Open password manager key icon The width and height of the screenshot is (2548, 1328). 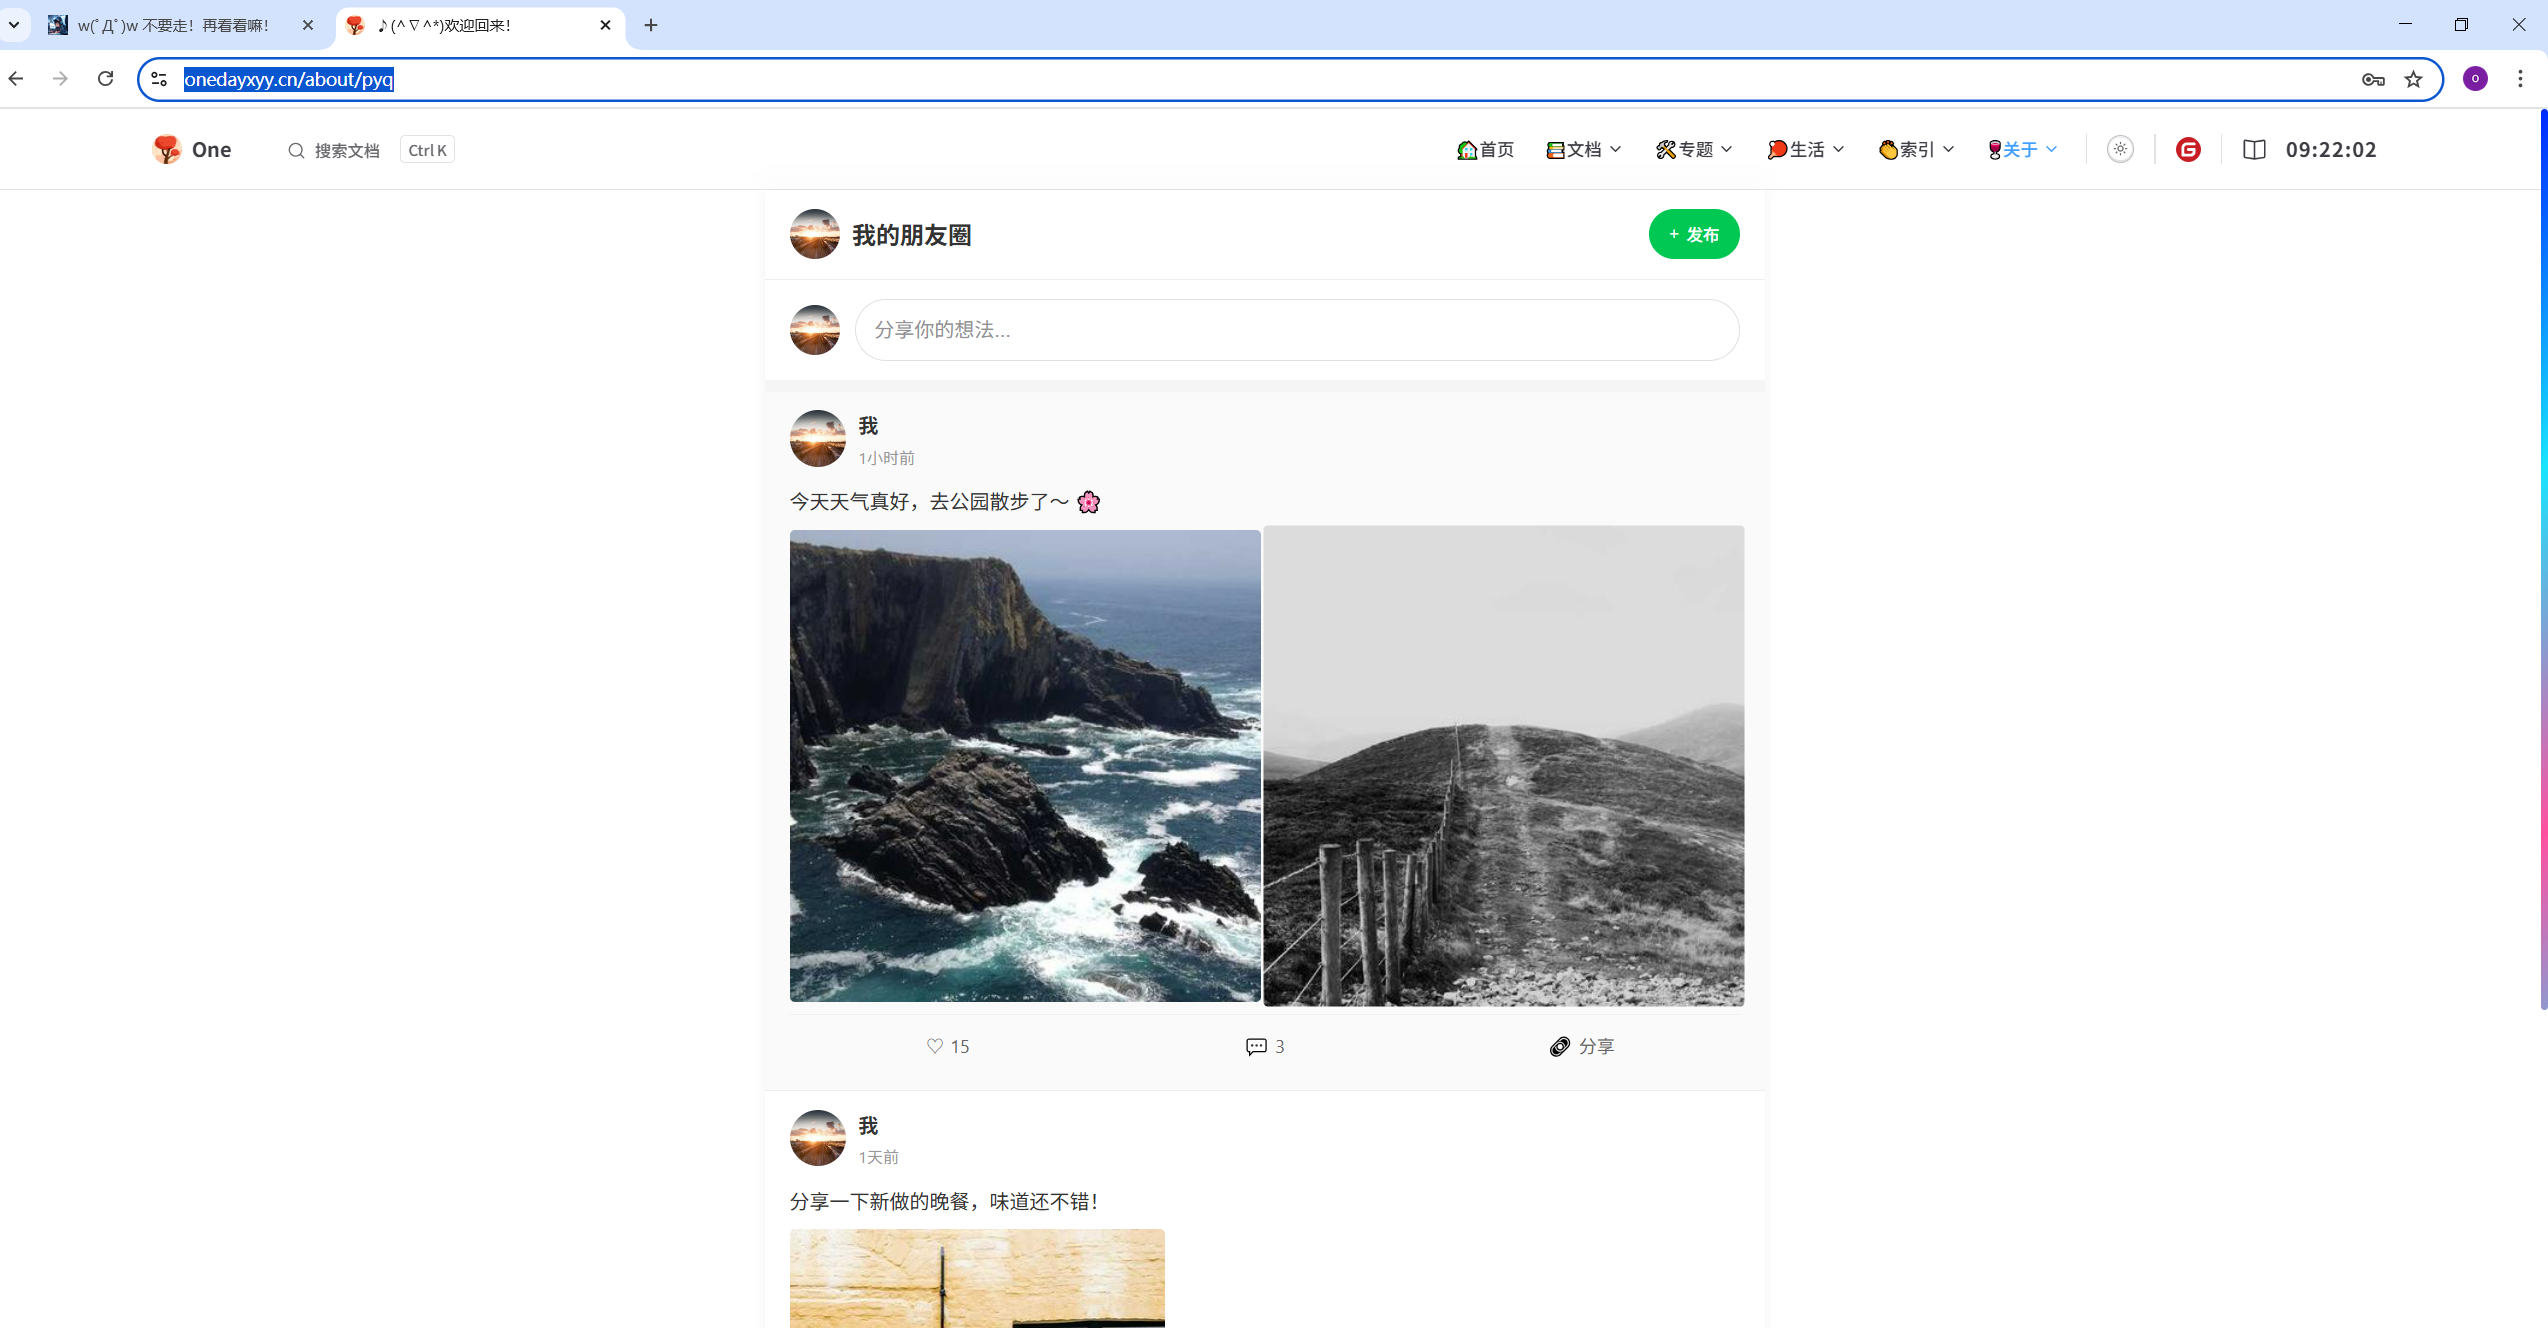[2373, 80]
